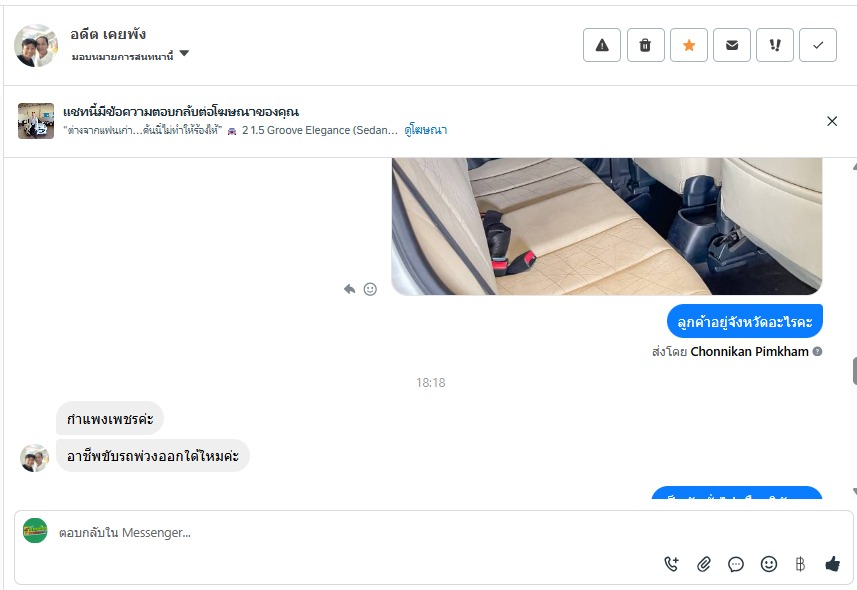Open emoji picker in composer

pos(768,564)
